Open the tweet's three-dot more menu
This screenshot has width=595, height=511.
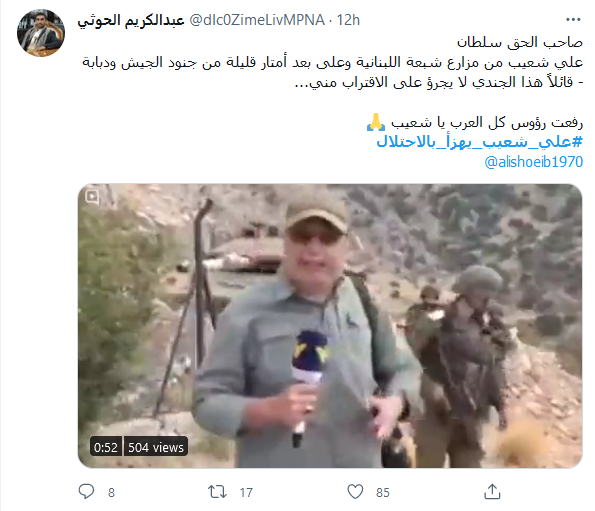[x=573, y=20]
